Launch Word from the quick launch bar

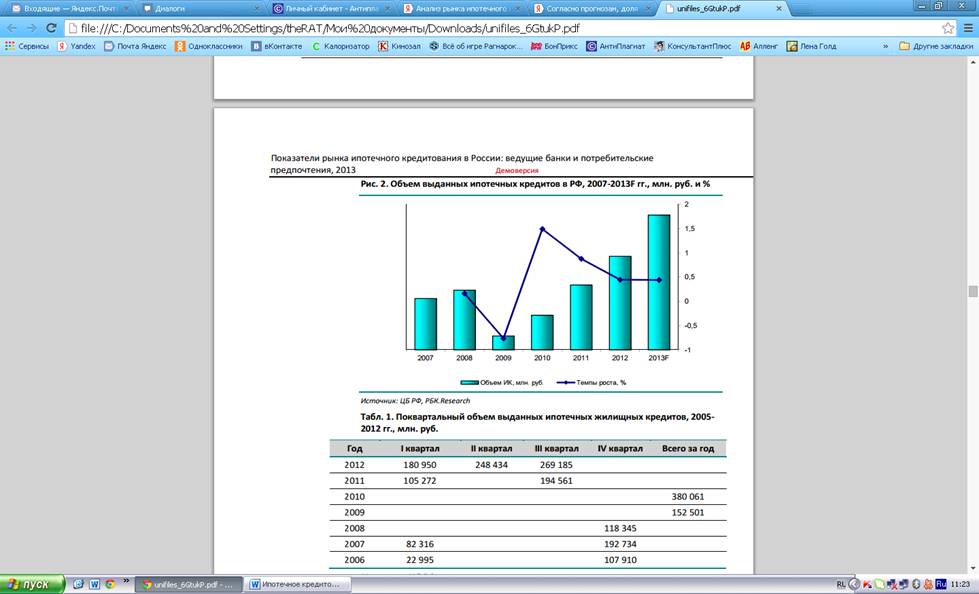pos(94,584)
